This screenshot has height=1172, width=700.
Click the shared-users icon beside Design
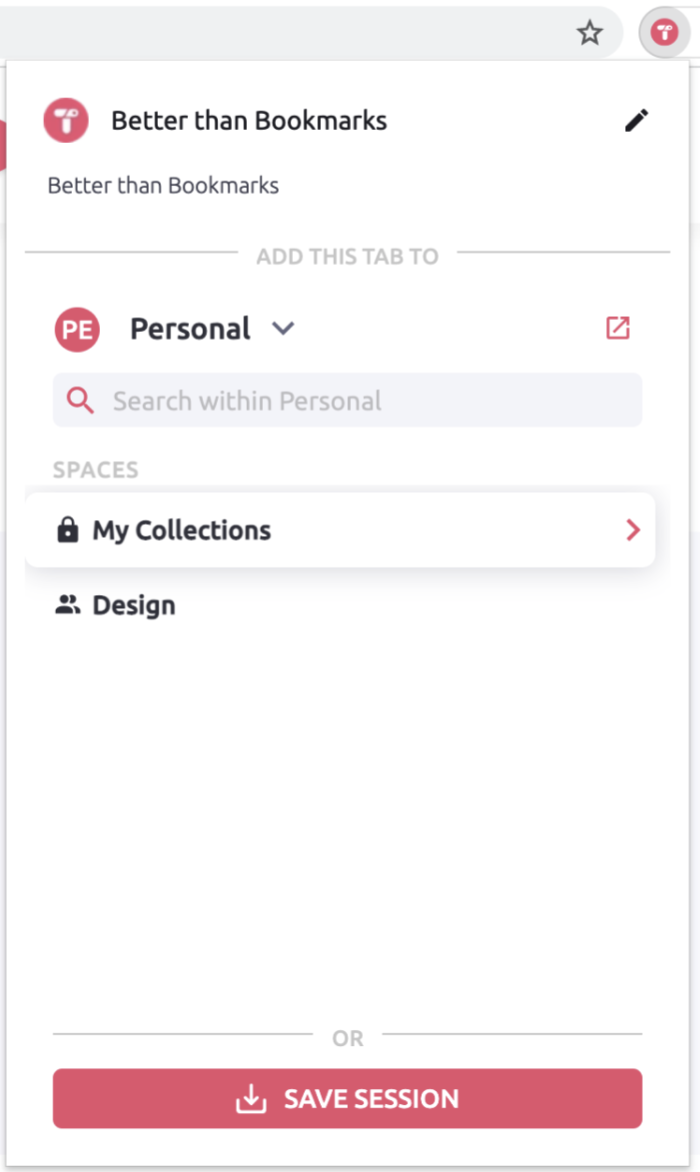tap(67, 604)
